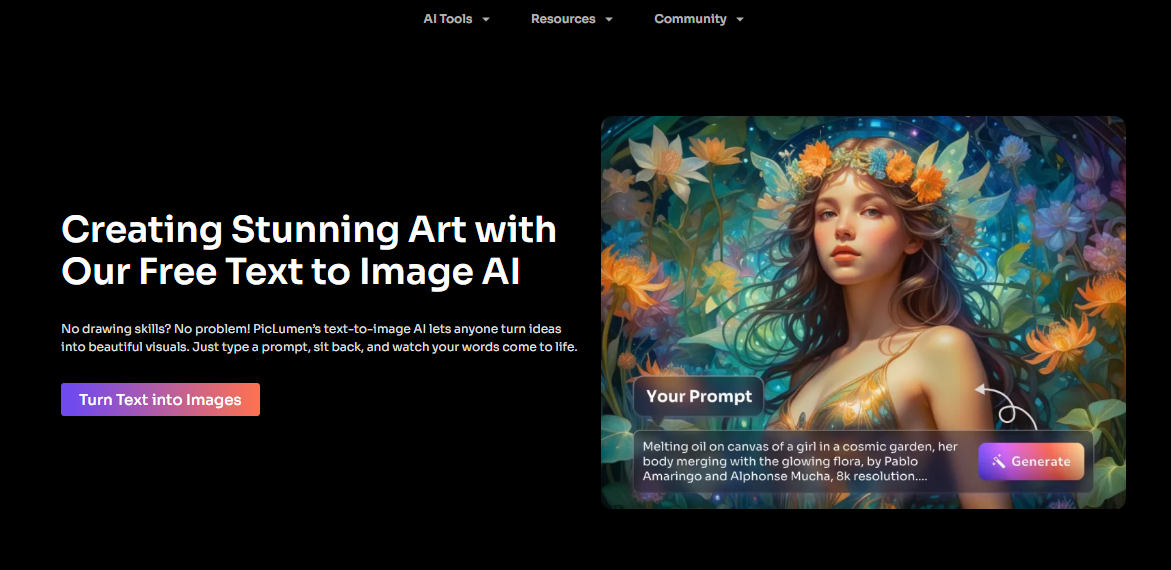The width and height of the screenshot is (1171, 570).
Task: Click the Creating Stunning Art headline
Action: (308, 250)
